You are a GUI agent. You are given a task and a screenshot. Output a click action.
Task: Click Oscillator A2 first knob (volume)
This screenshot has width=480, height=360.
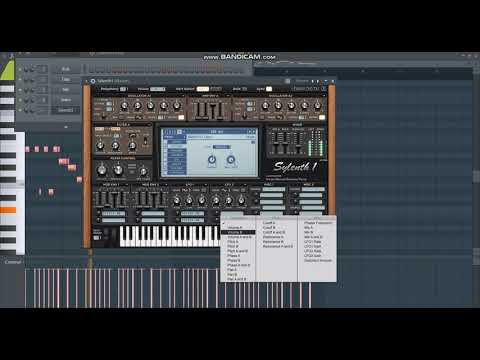(265, 106)
